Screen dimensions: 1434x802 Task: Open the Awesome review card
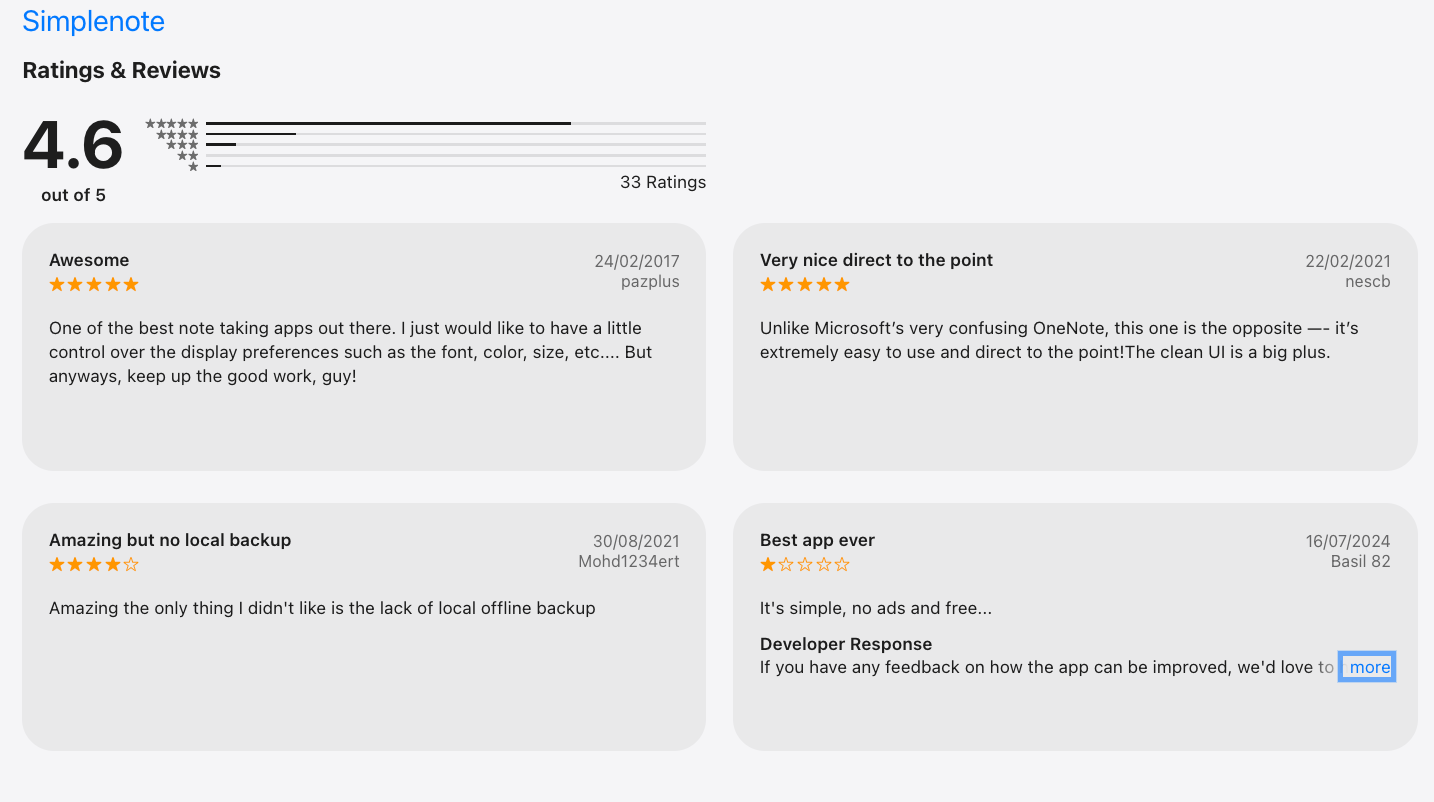(364, 347)
